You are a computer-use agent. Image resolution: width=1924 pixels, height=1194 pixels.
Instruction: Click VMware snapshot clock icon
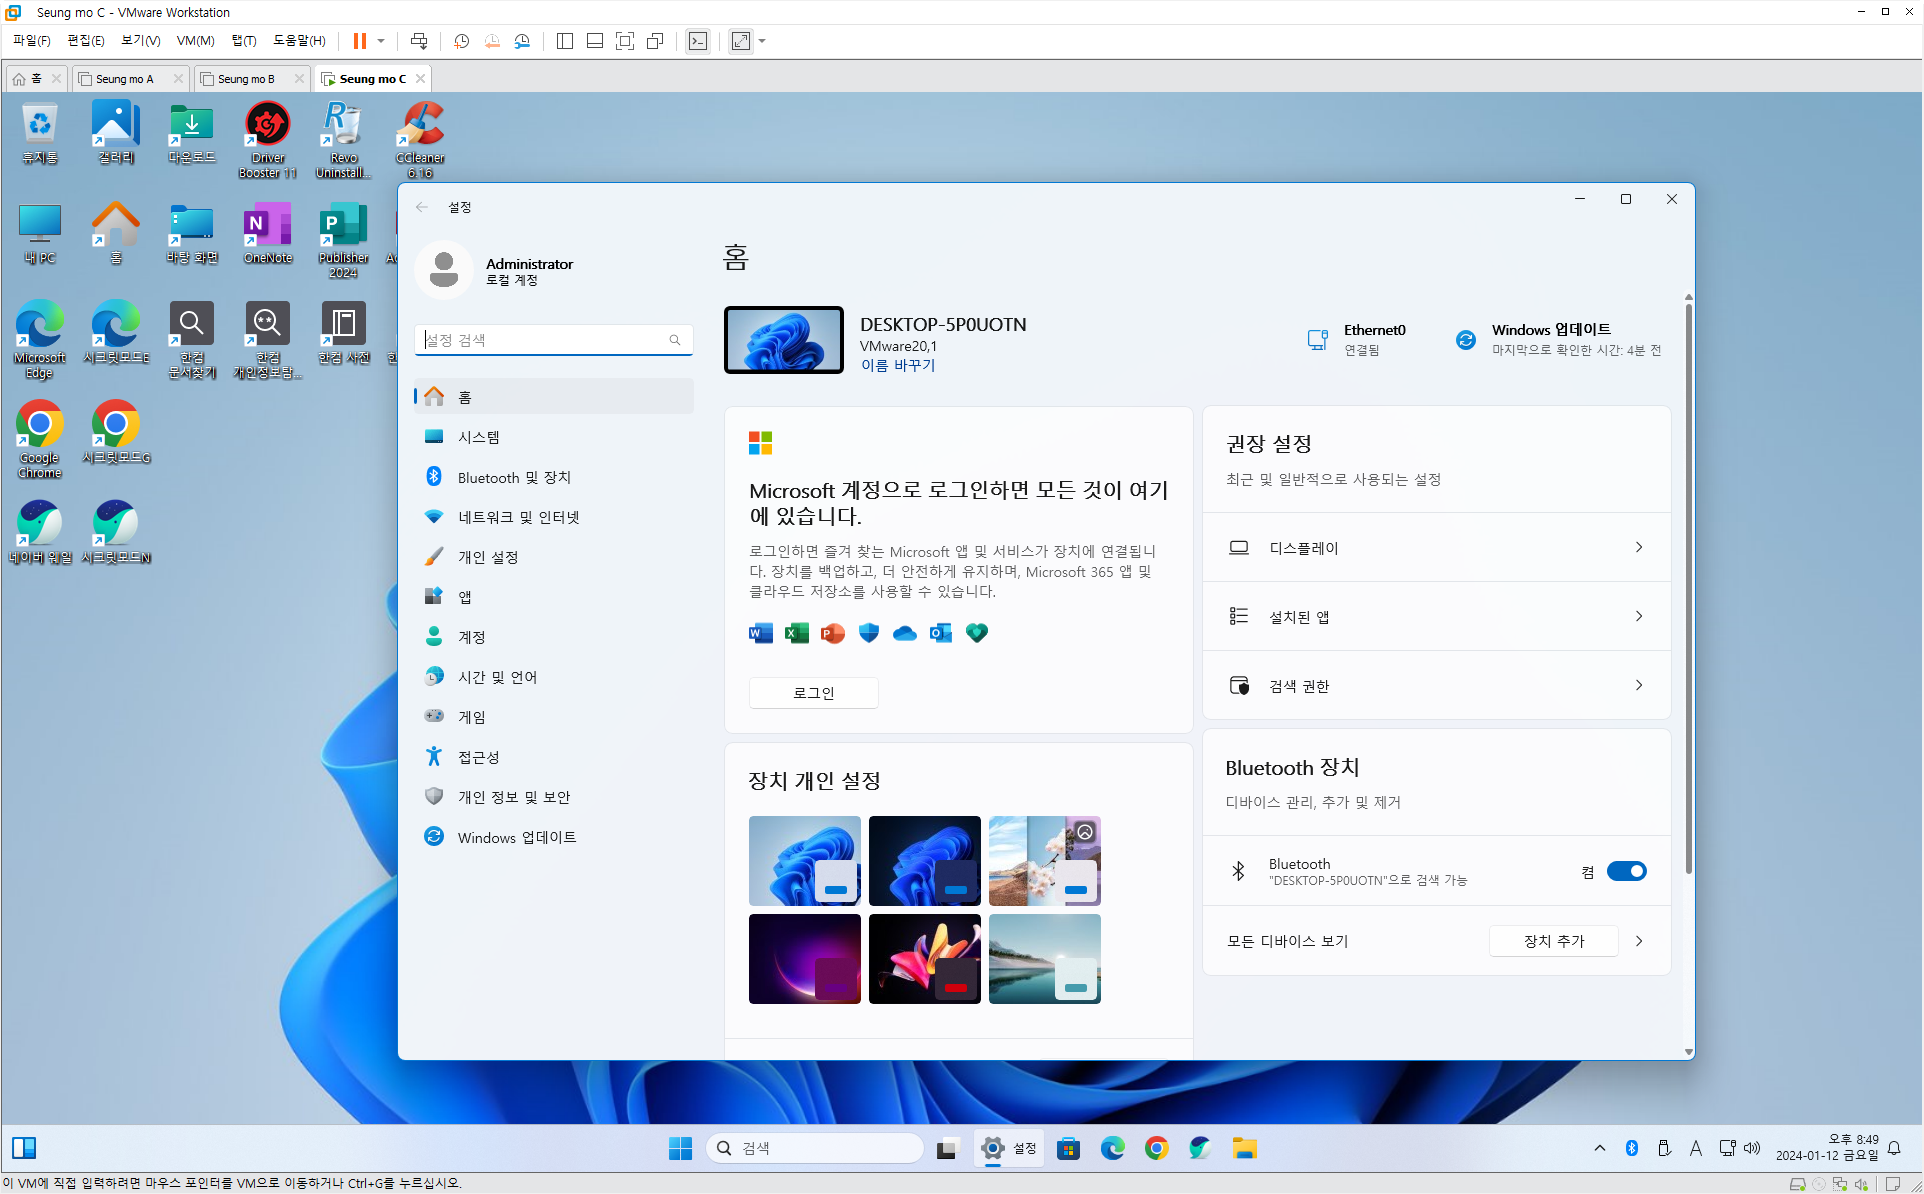(x=461, y=41)
